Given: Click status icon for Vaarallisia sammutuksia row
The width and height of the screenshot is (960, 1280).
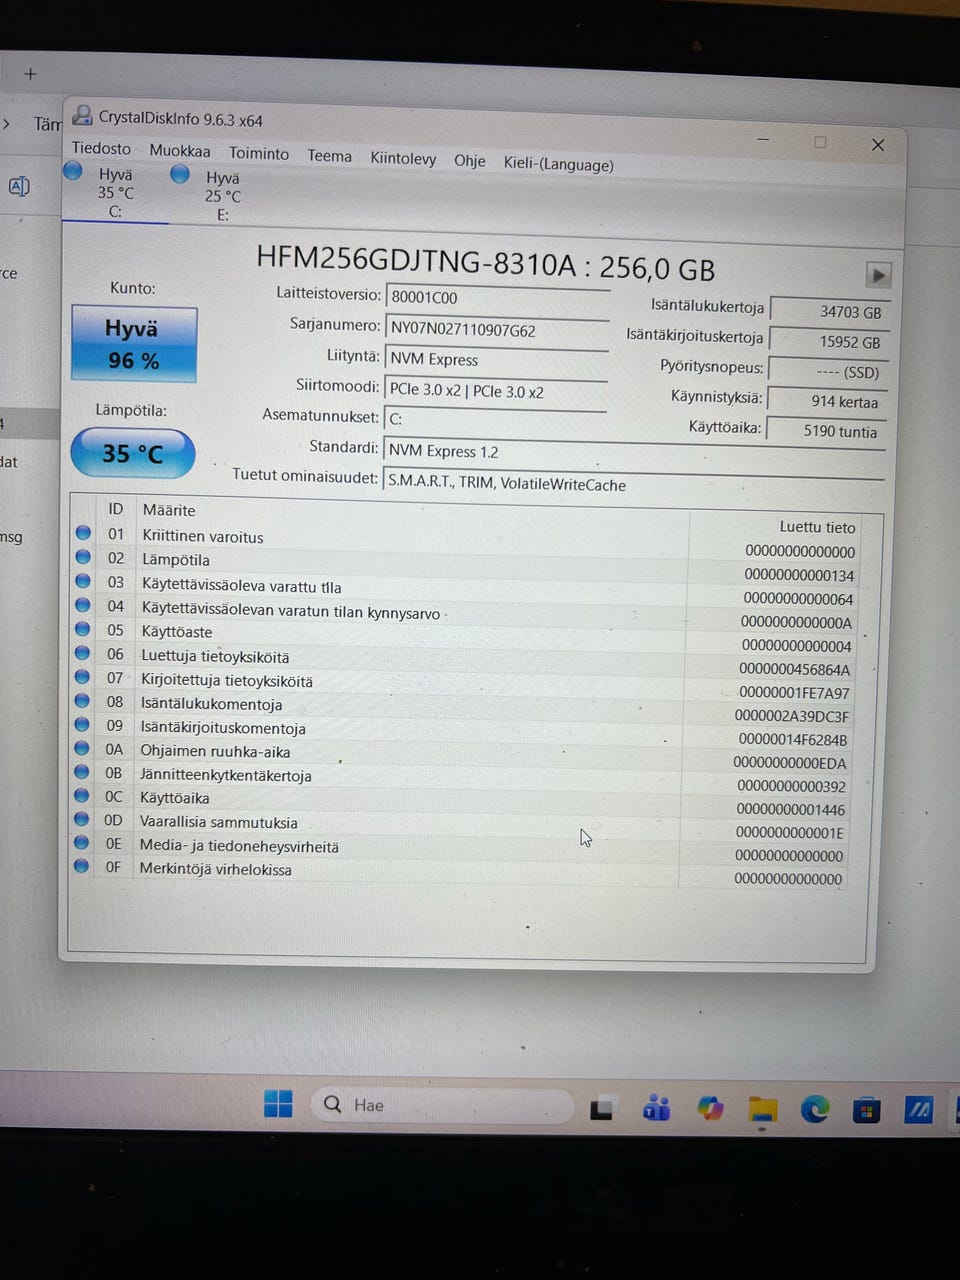Looking at the screenshot, I should (82, 819).
